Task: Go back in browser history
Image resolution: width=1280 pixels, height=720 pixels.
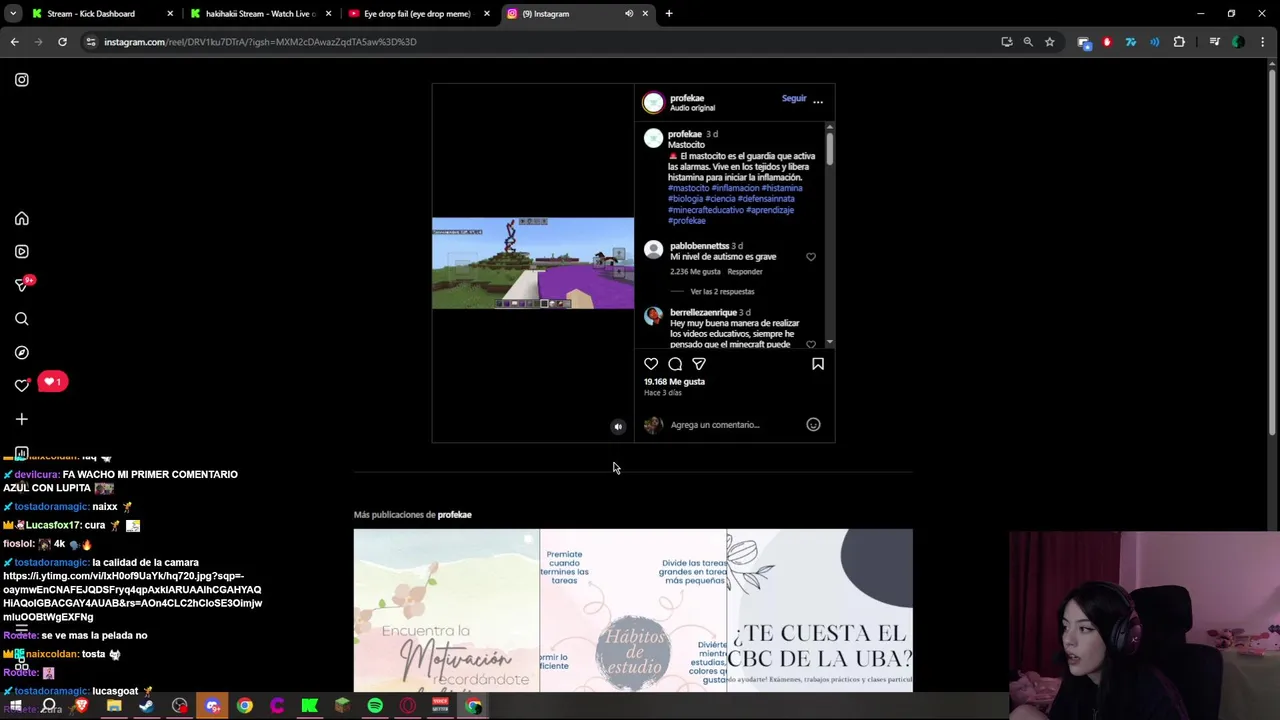Action: (14, 42)
